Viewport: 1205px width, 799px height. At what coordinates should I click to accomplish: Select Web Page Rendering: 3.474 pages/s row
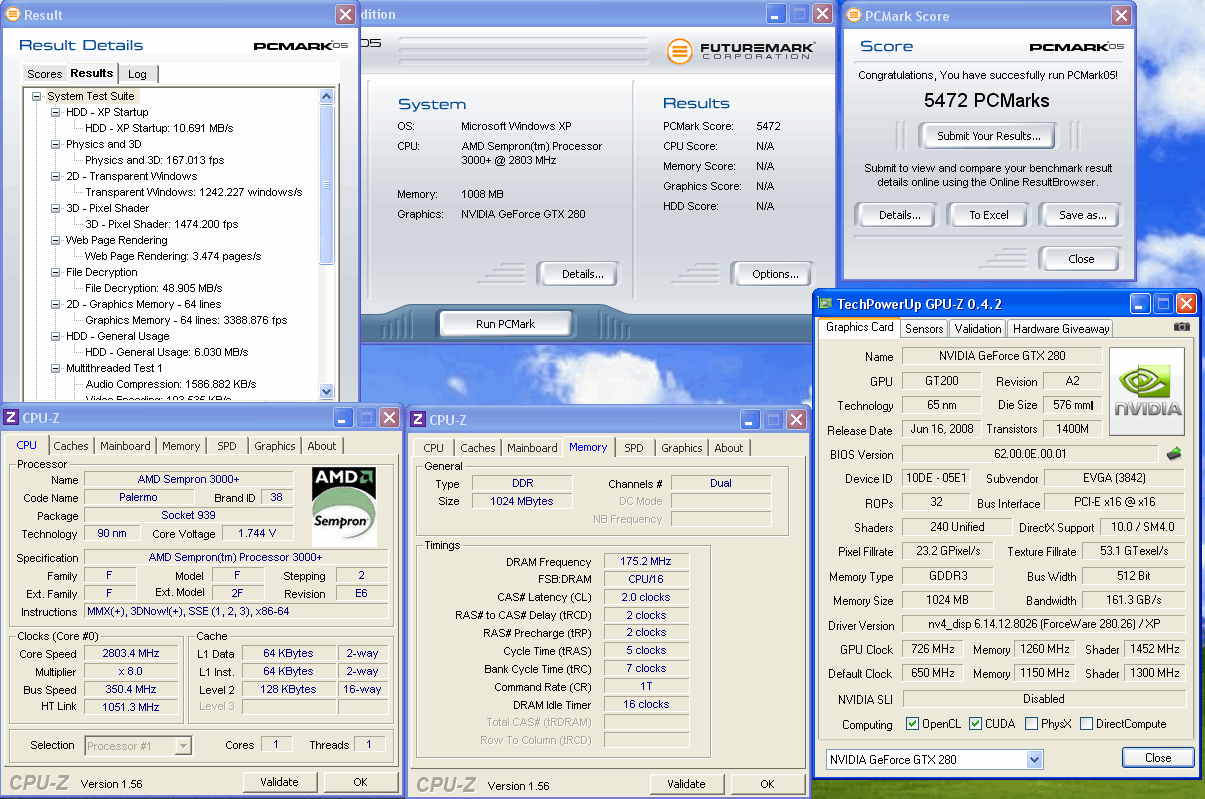click(x=172, y=256)
